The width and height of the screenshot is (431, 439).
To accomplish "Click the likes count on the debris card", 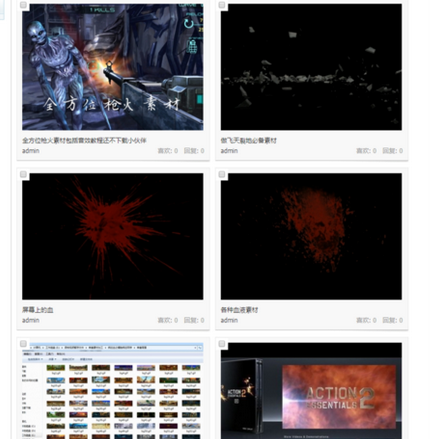I will point(366,151).
